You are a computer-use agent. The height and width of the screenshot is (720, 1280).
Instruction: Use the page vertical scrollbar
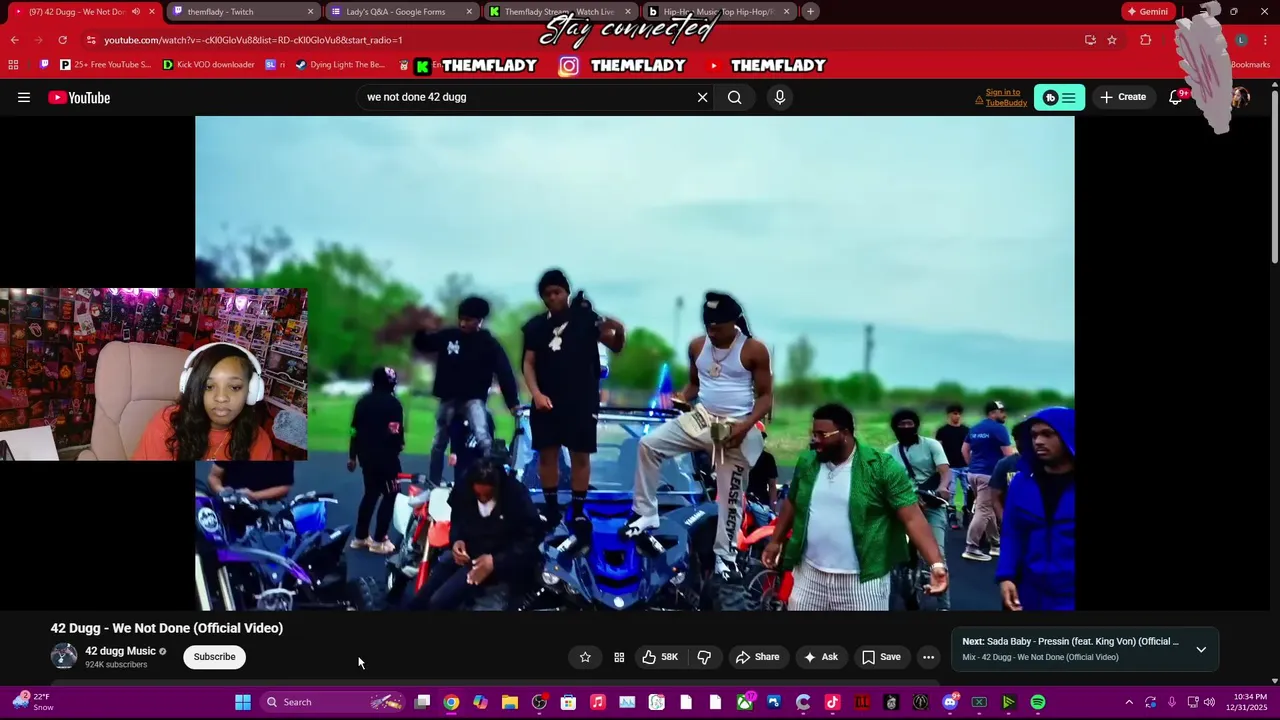point(1274,175)
